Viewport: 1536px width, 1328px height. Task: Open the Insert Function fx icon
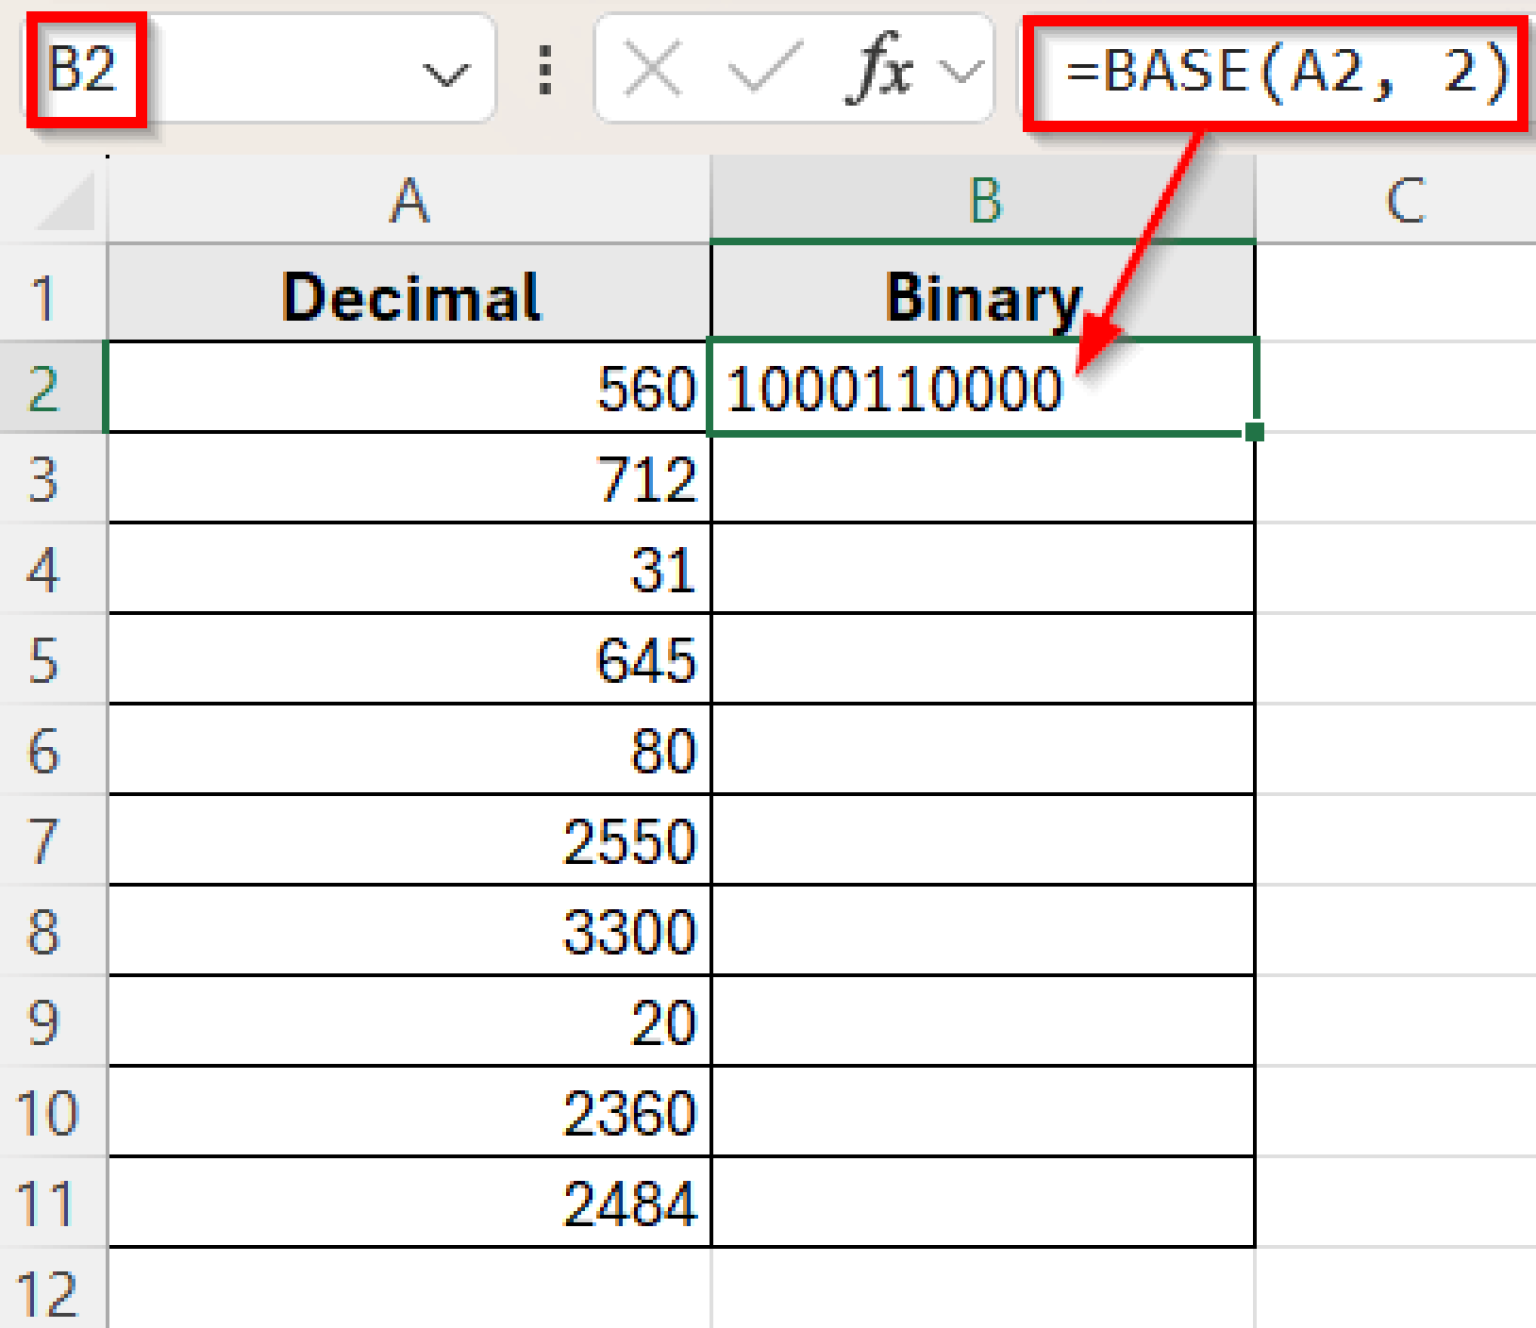(x=880, y=70)
